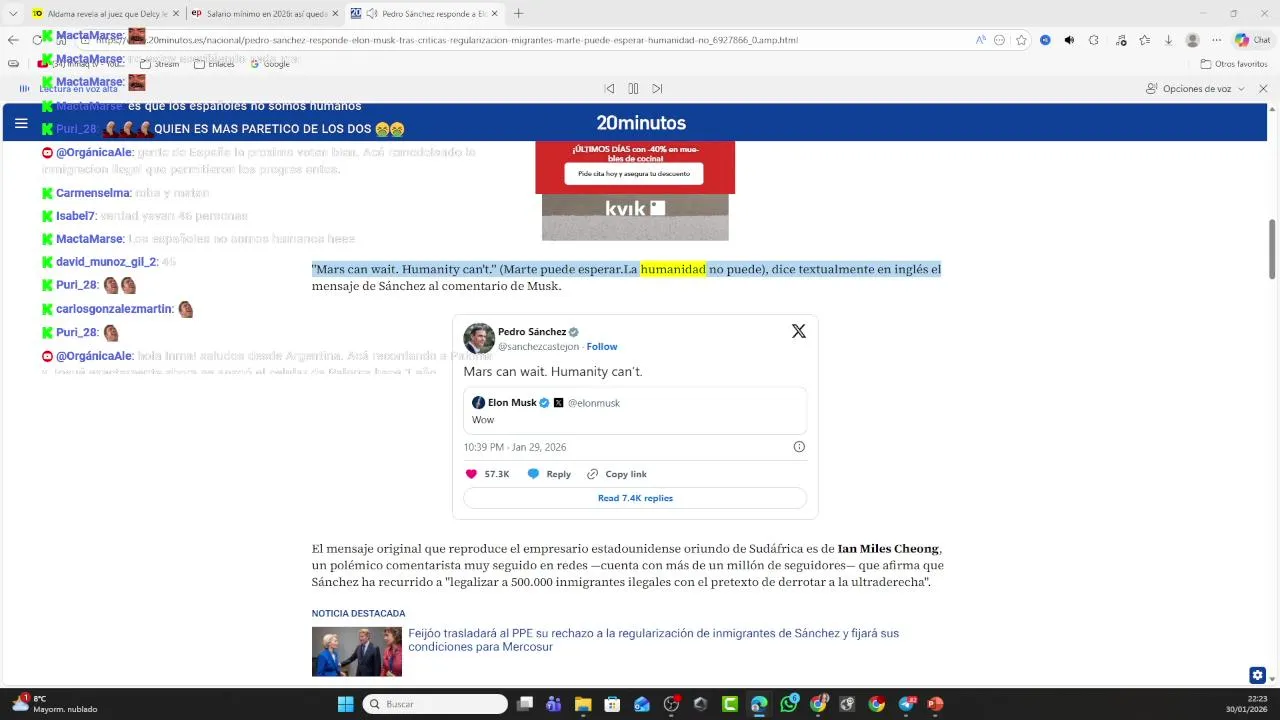Viewport: 1280px width, 720px height.
Task: Open the Stream bookmarks folder
Action: (160, 64)
